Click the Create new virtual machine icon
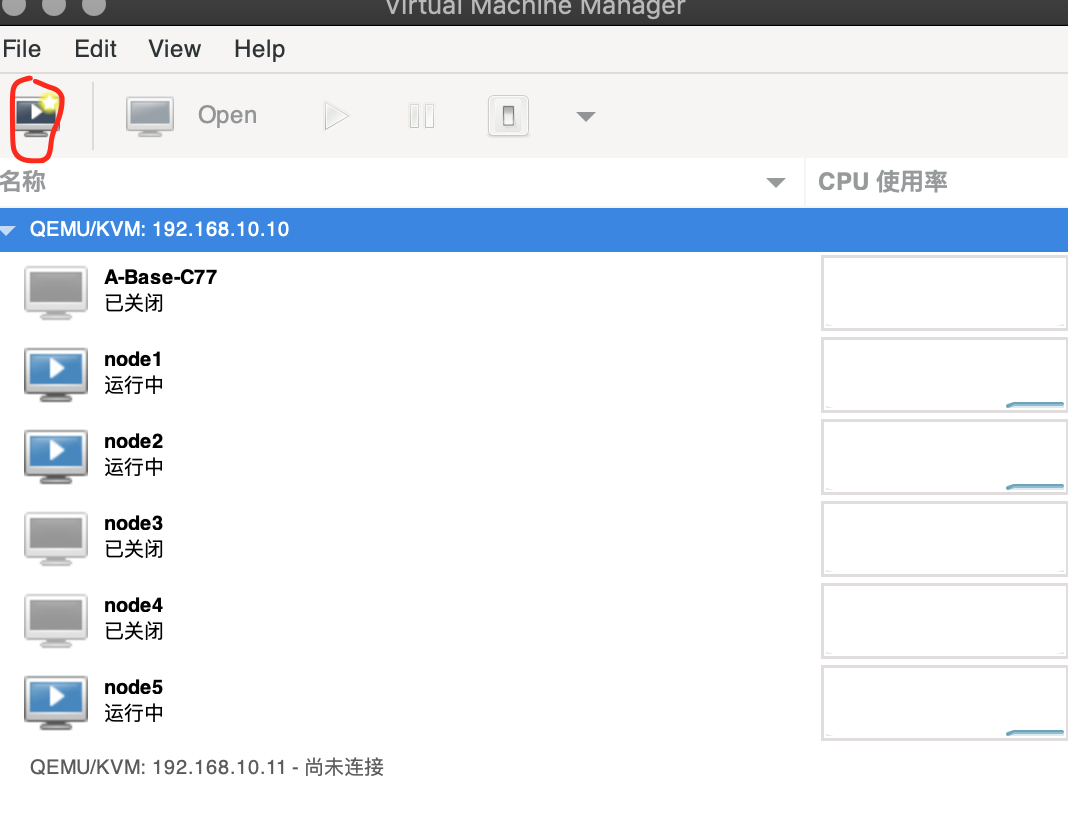This screenshot has width=1068, height=828. pyautogui.click(x=38, y=116)
